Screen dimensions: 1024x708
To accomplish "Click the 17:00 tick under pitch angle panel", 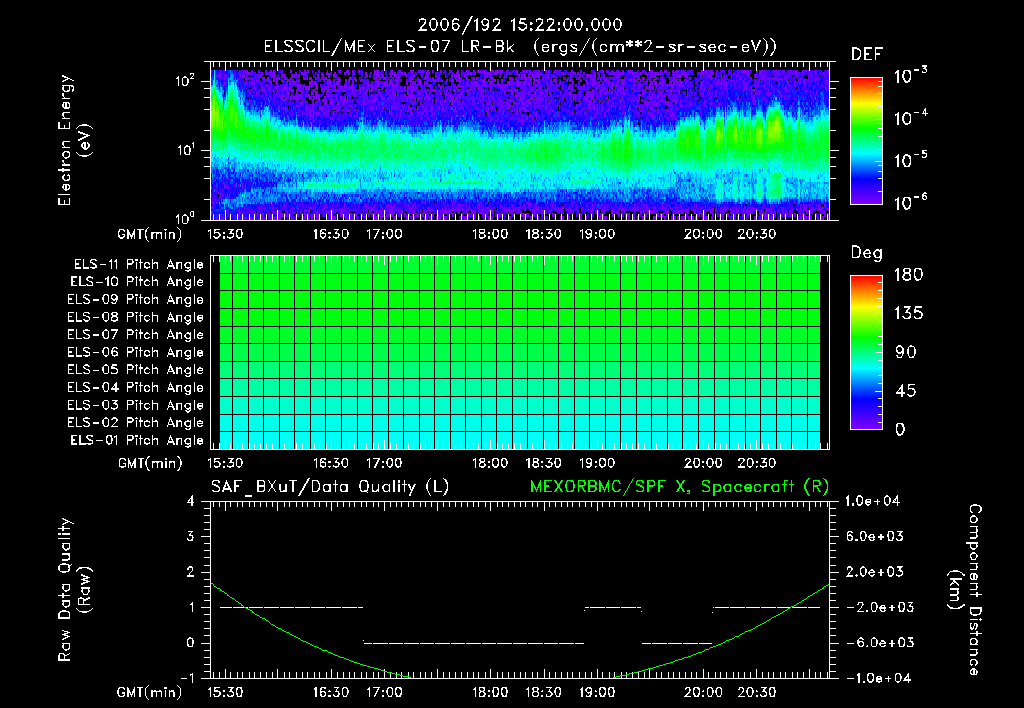I will tap(384, 463).
